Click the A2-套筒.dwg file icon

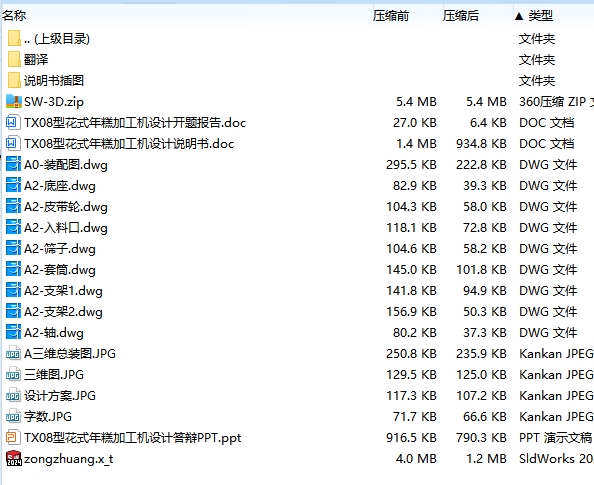click(13, 269)
